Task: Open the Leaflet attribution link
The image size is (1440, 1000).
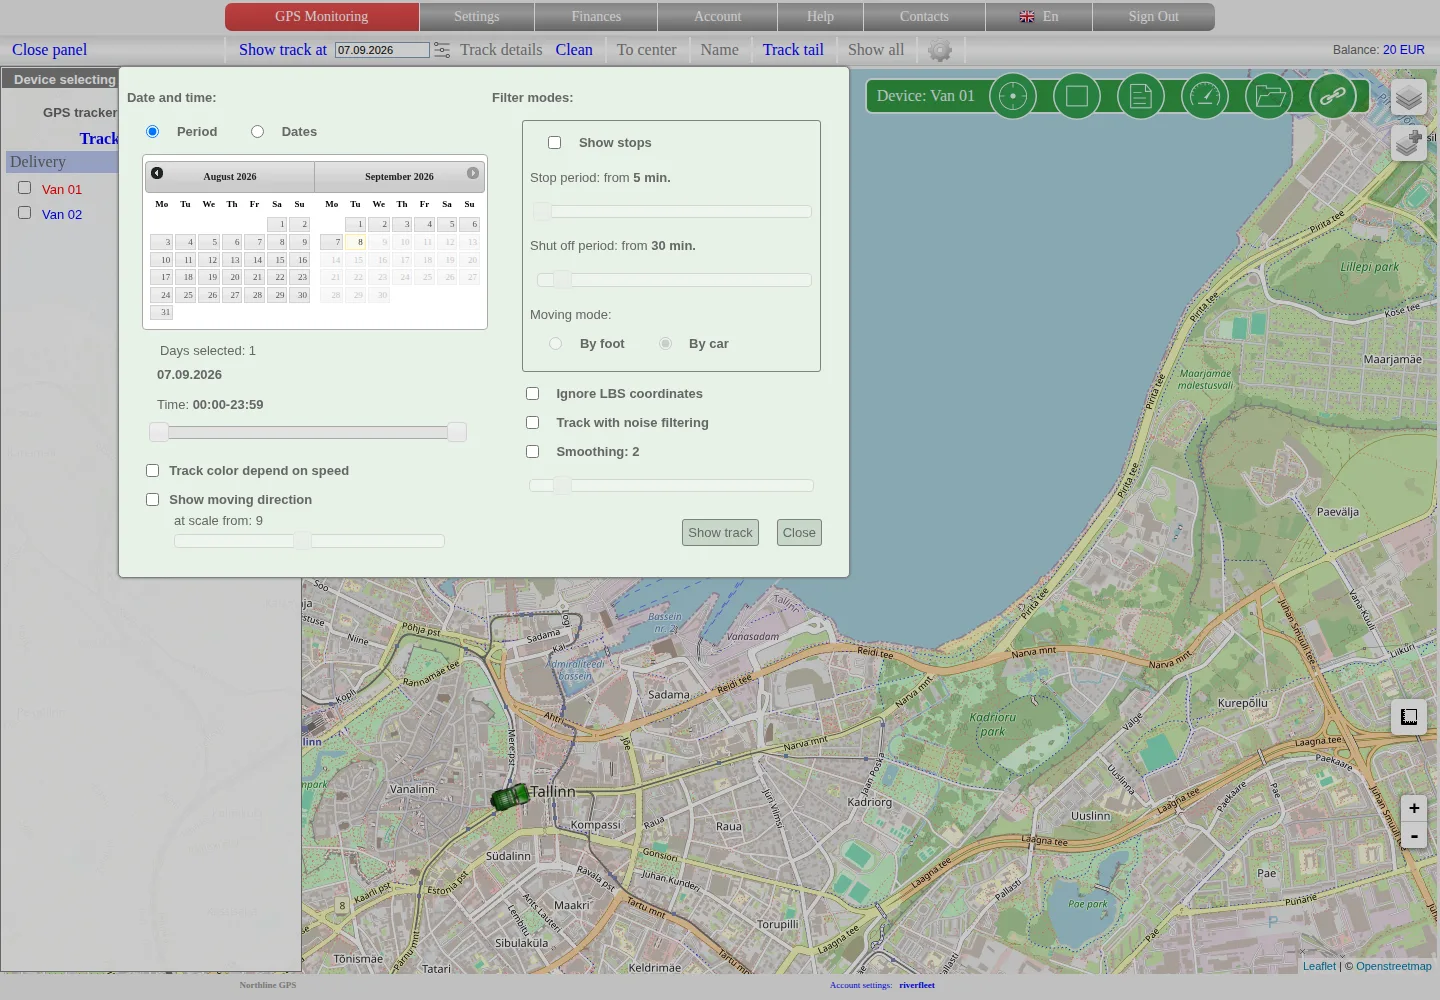Action: [1319, 966]
